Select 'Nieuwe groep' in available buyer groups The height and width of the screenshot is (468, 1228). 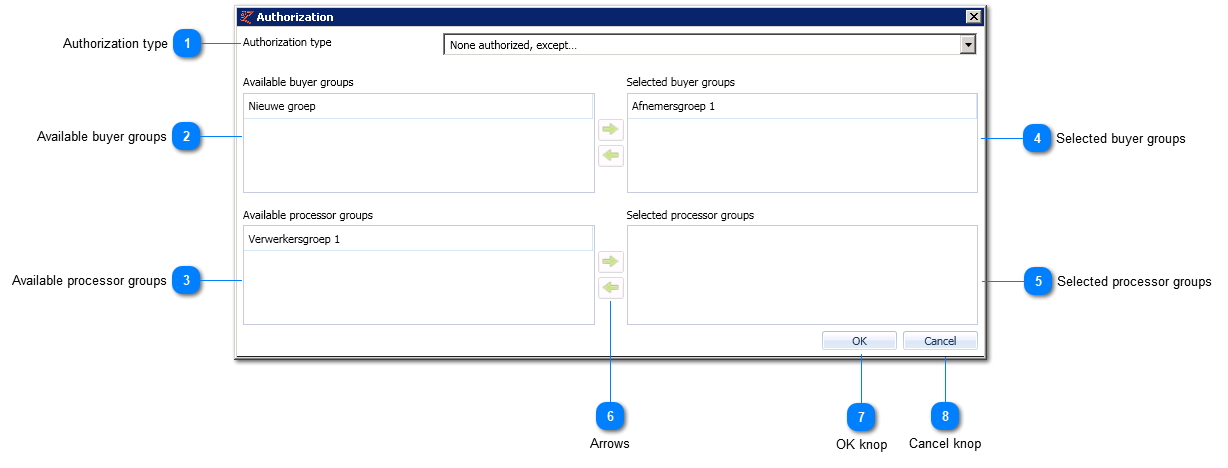point(418,106)
